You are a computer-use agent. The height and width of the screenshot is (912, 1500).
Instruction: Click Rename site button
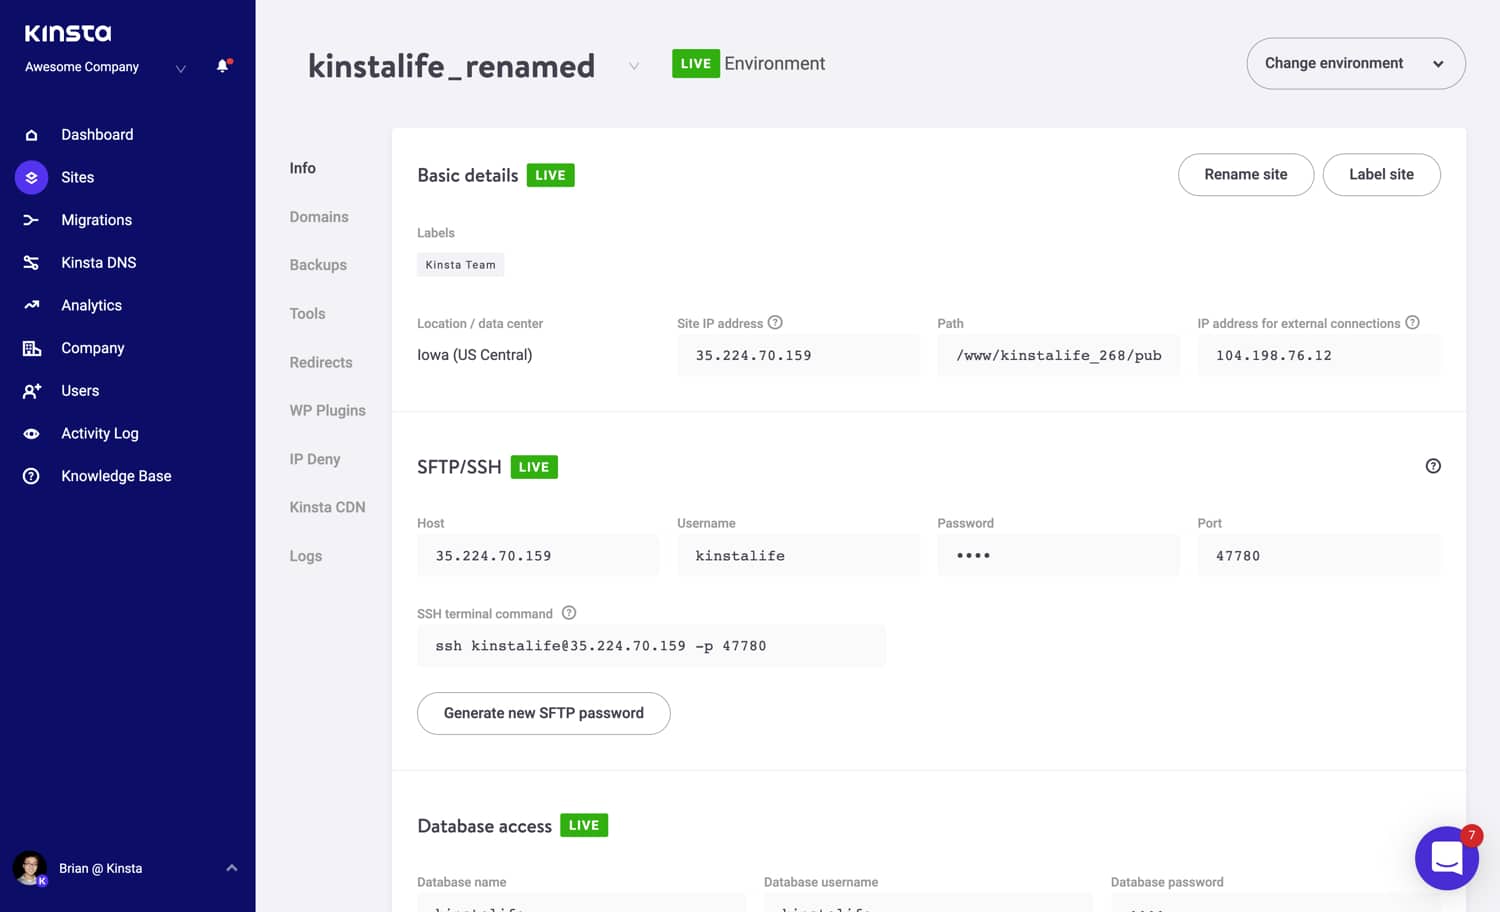click(x=1246, y=175)
